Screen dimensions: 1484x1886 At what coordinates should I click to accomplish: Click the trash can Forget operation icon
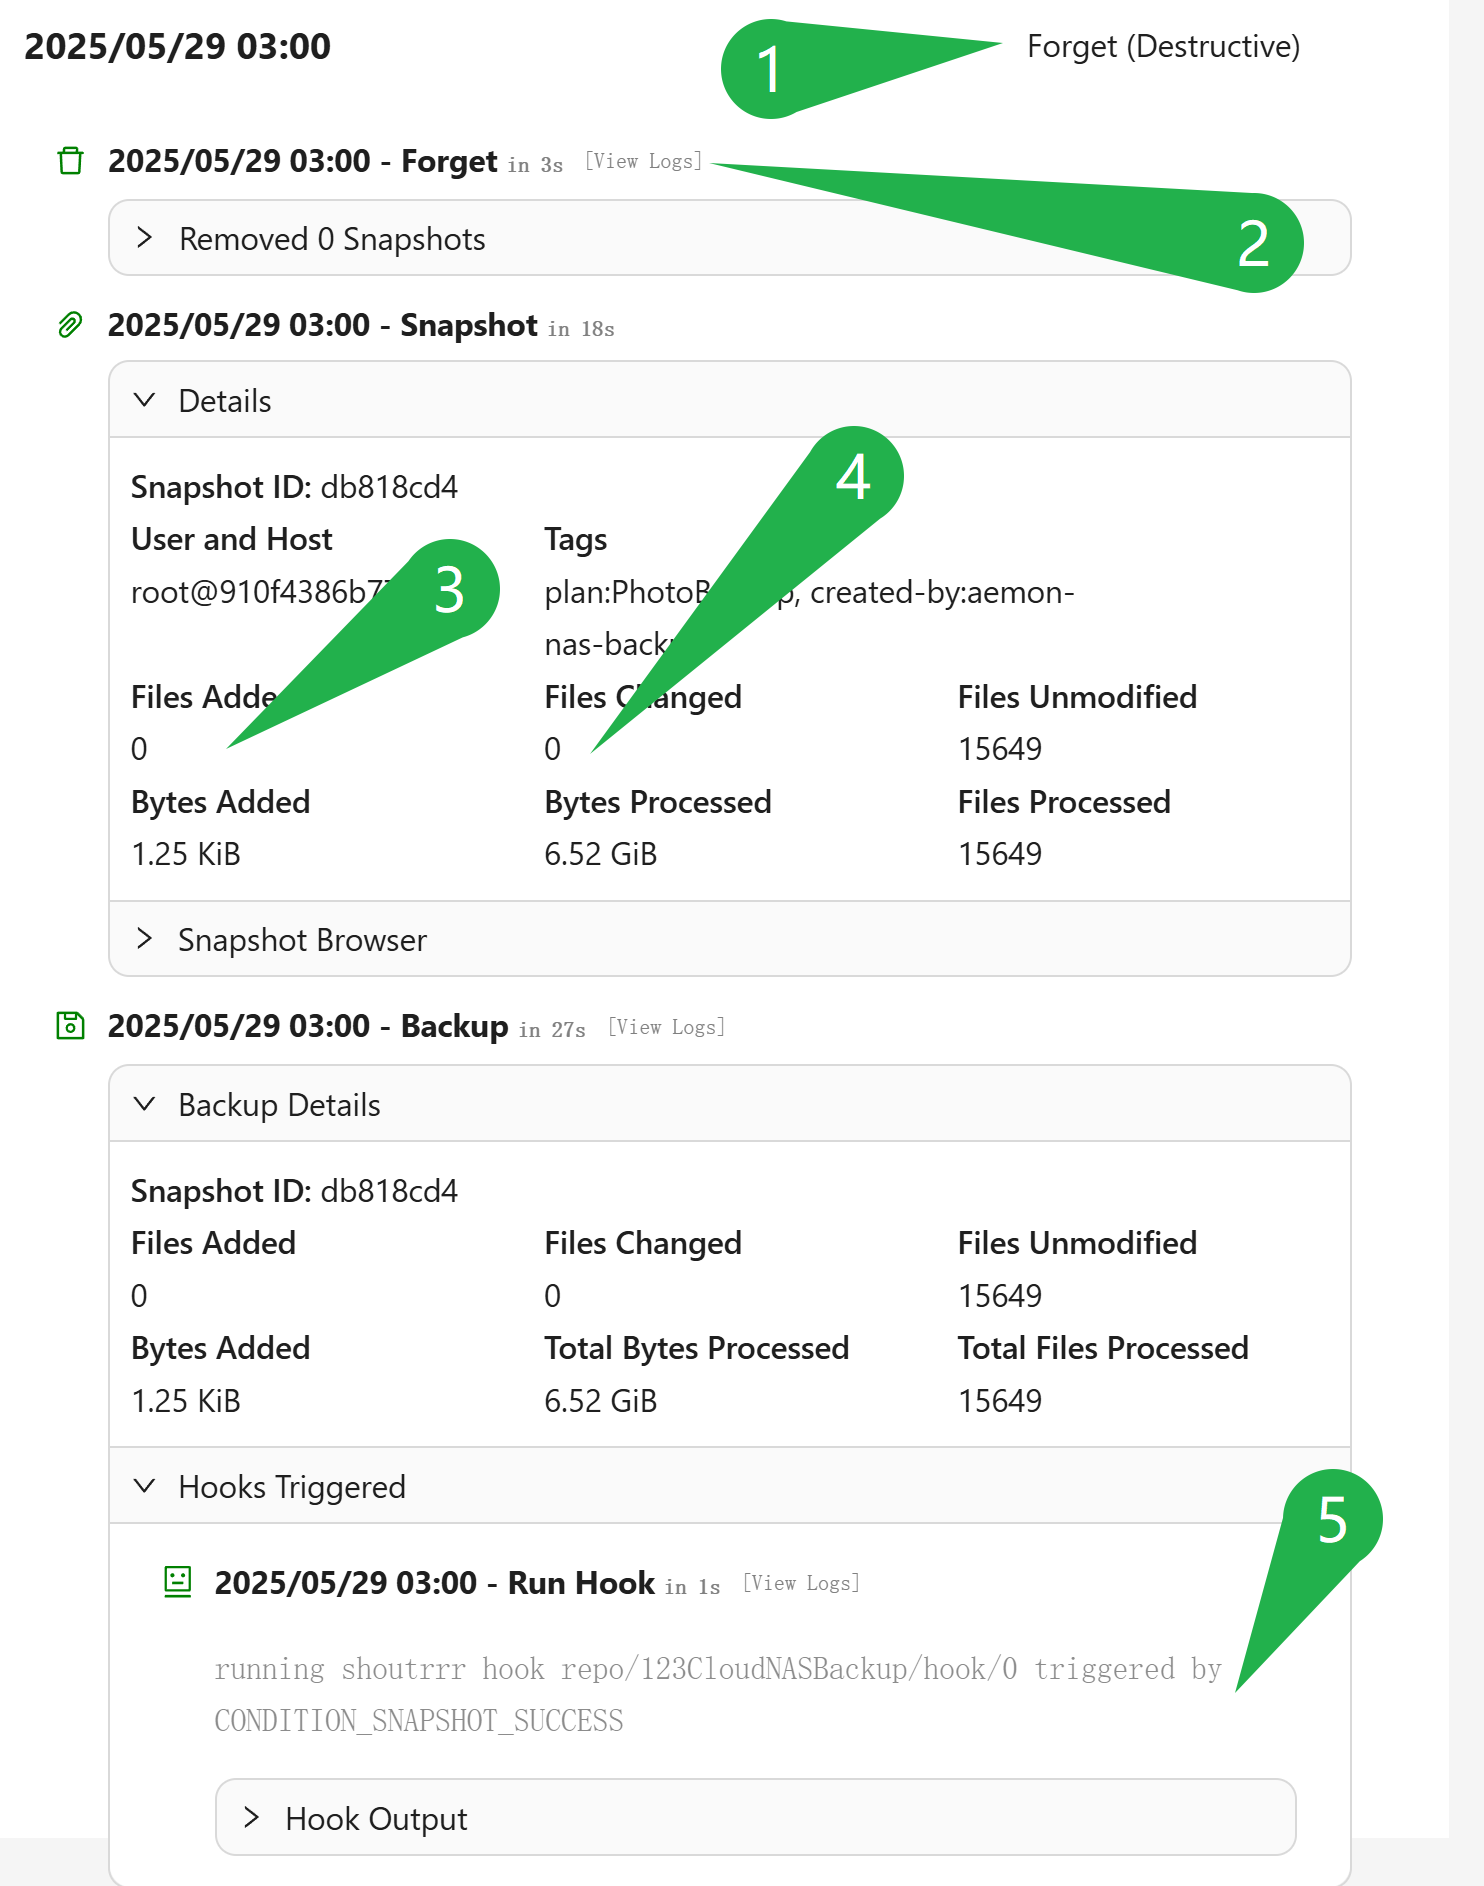click(x=70, y=160)
